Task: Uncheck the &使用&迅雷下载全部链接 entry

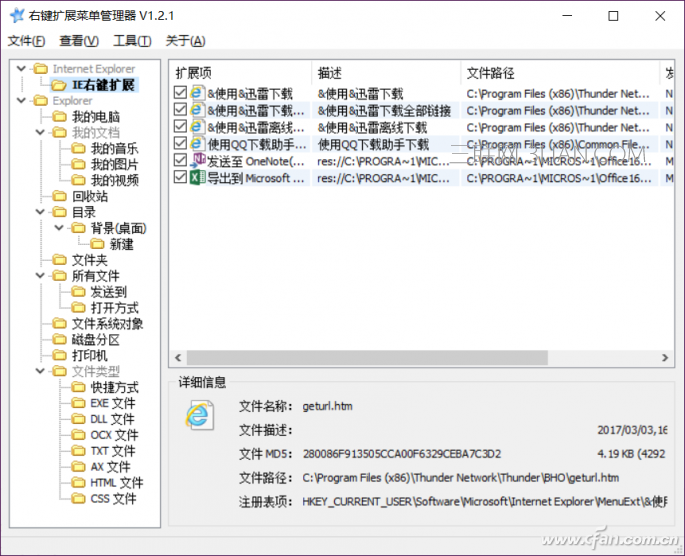Action: 180,109
